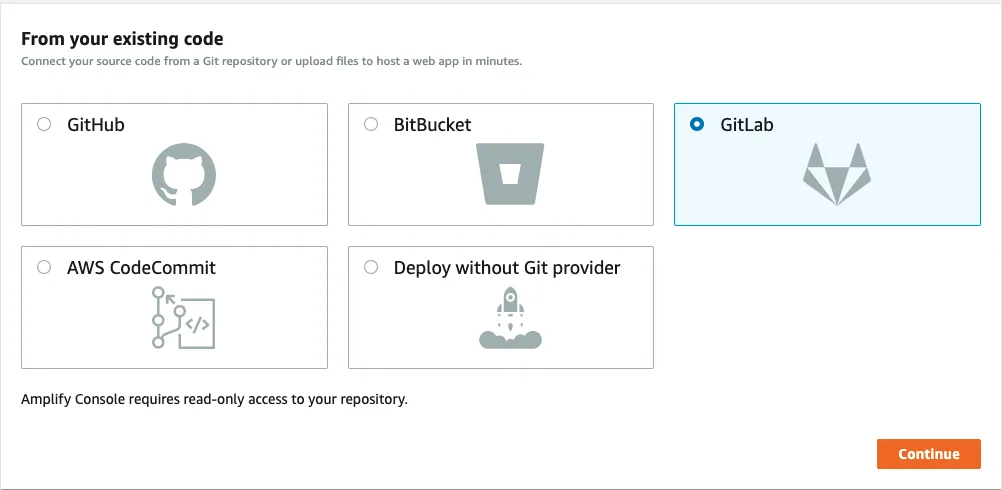The height and width of the screenshot is (490, 1002).
Task: Click the "GitLab" label text
Action: pyautogui.click(x=747, y=125)
